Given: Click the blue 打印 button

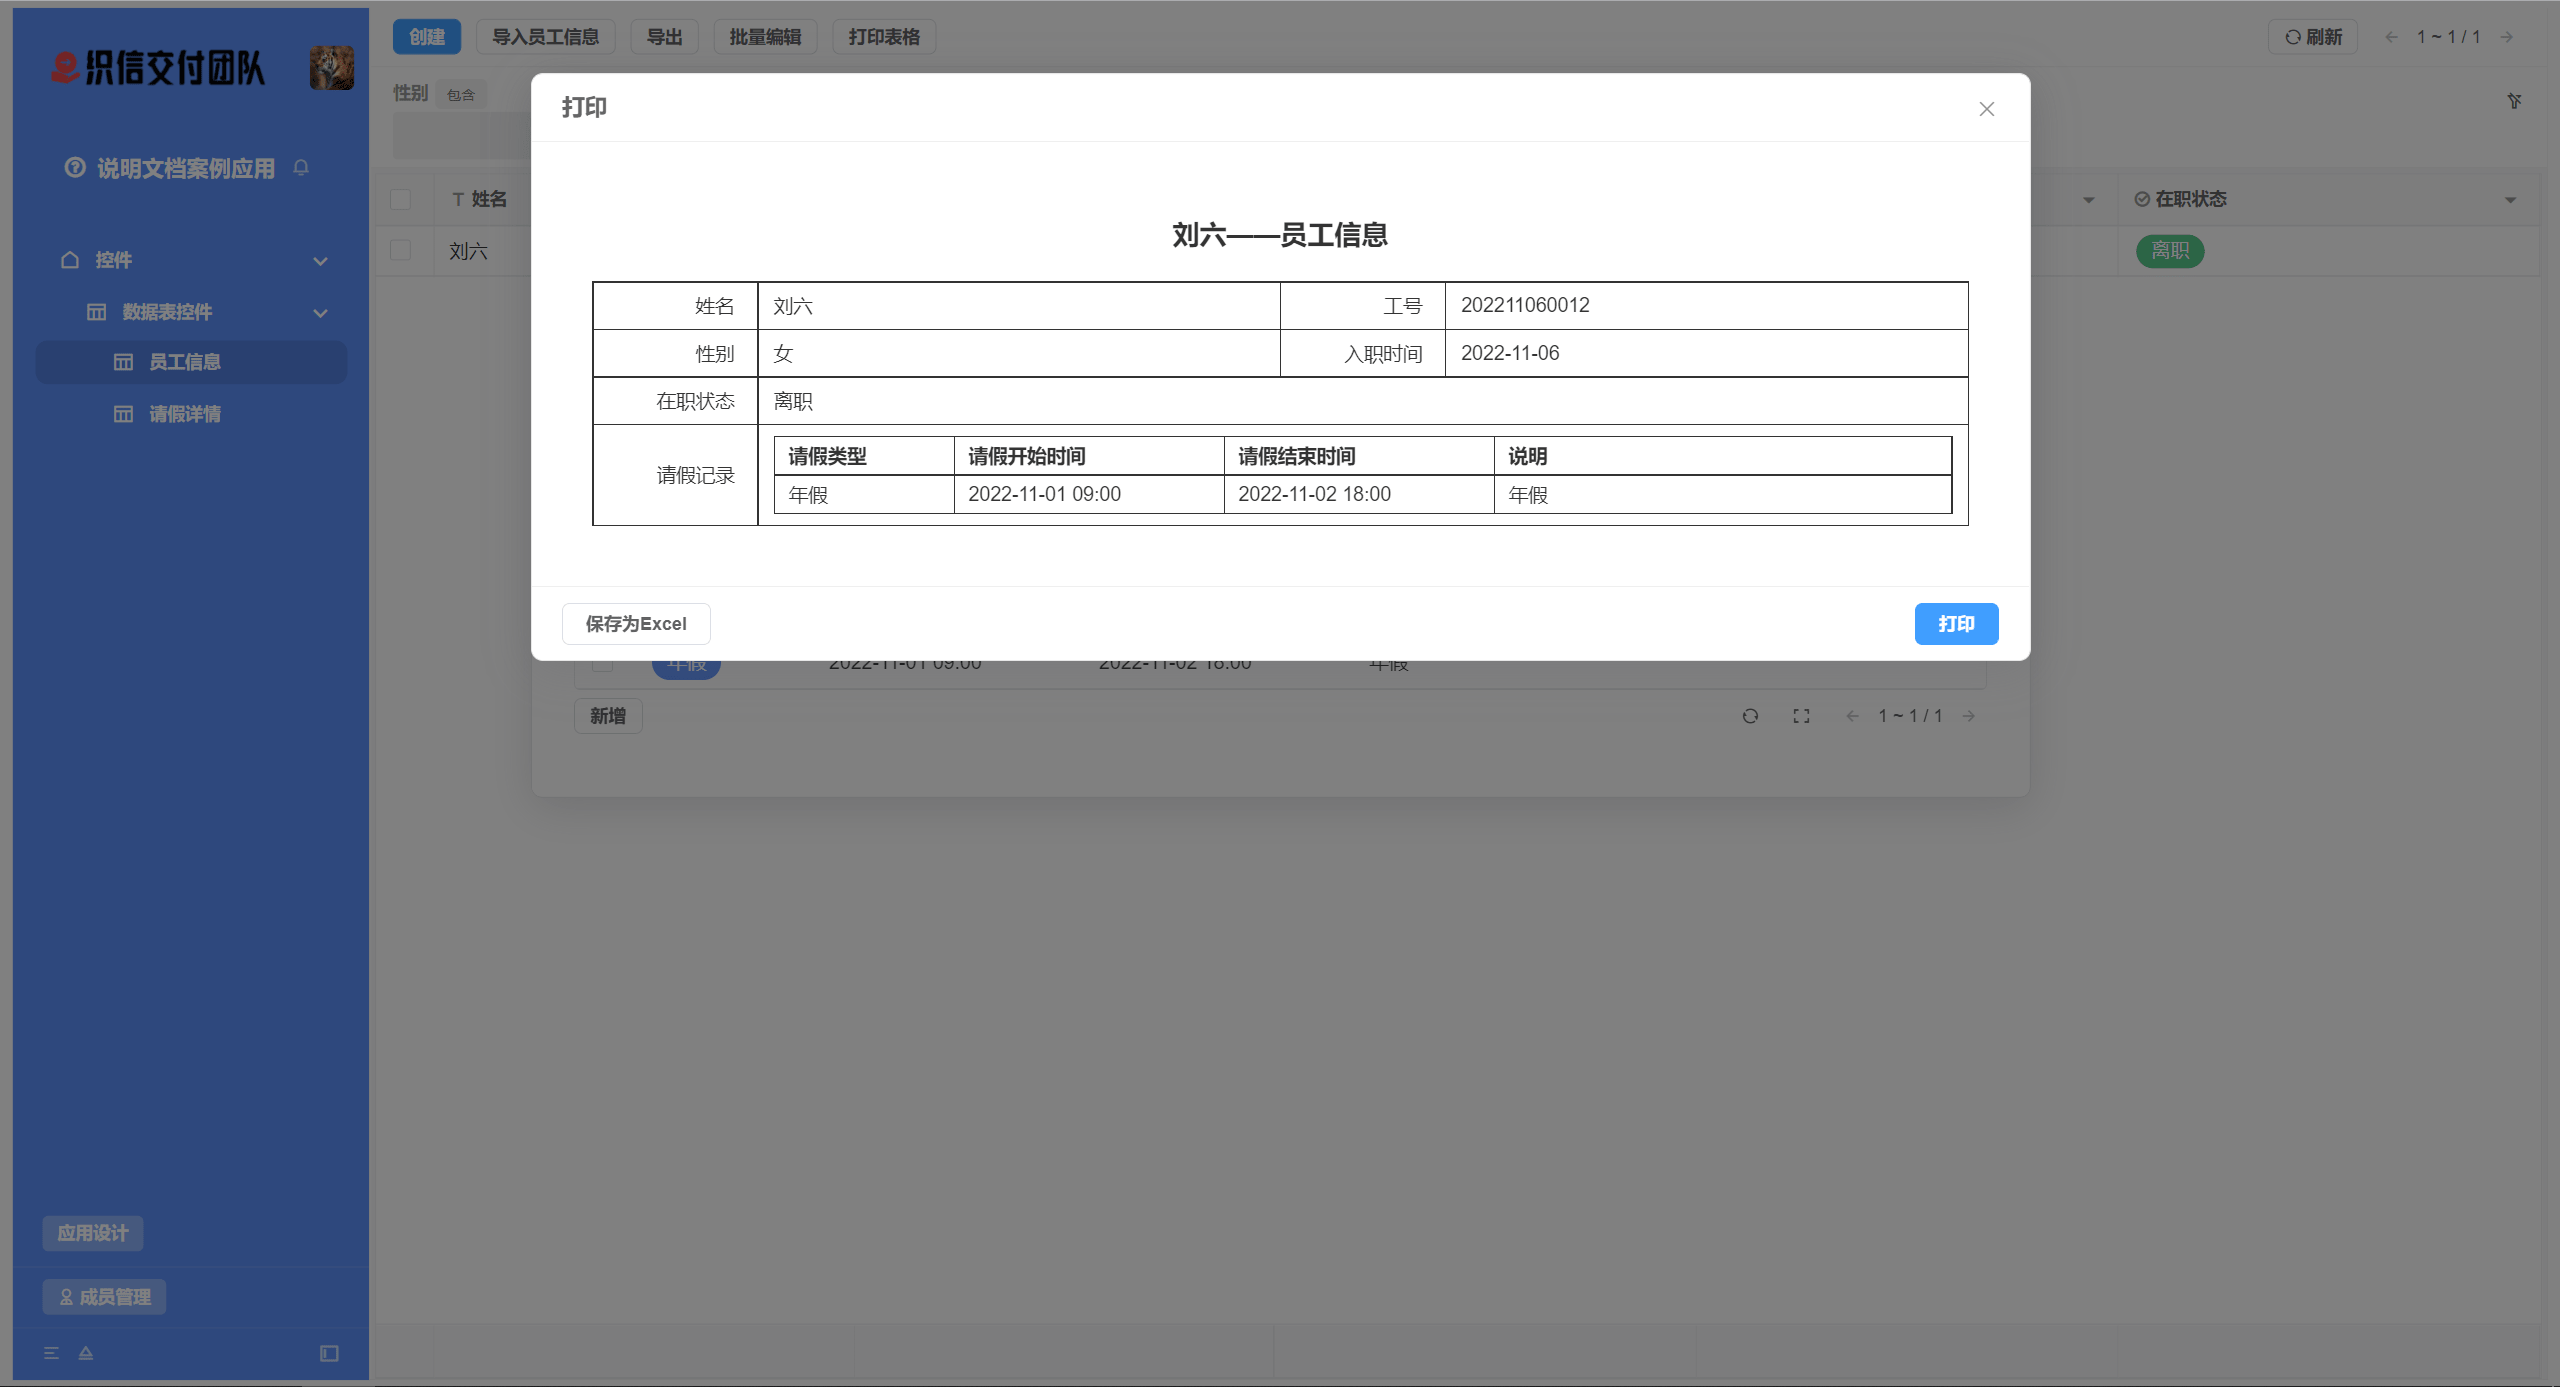Looking at the screenshot, I should coord(1955,623).
